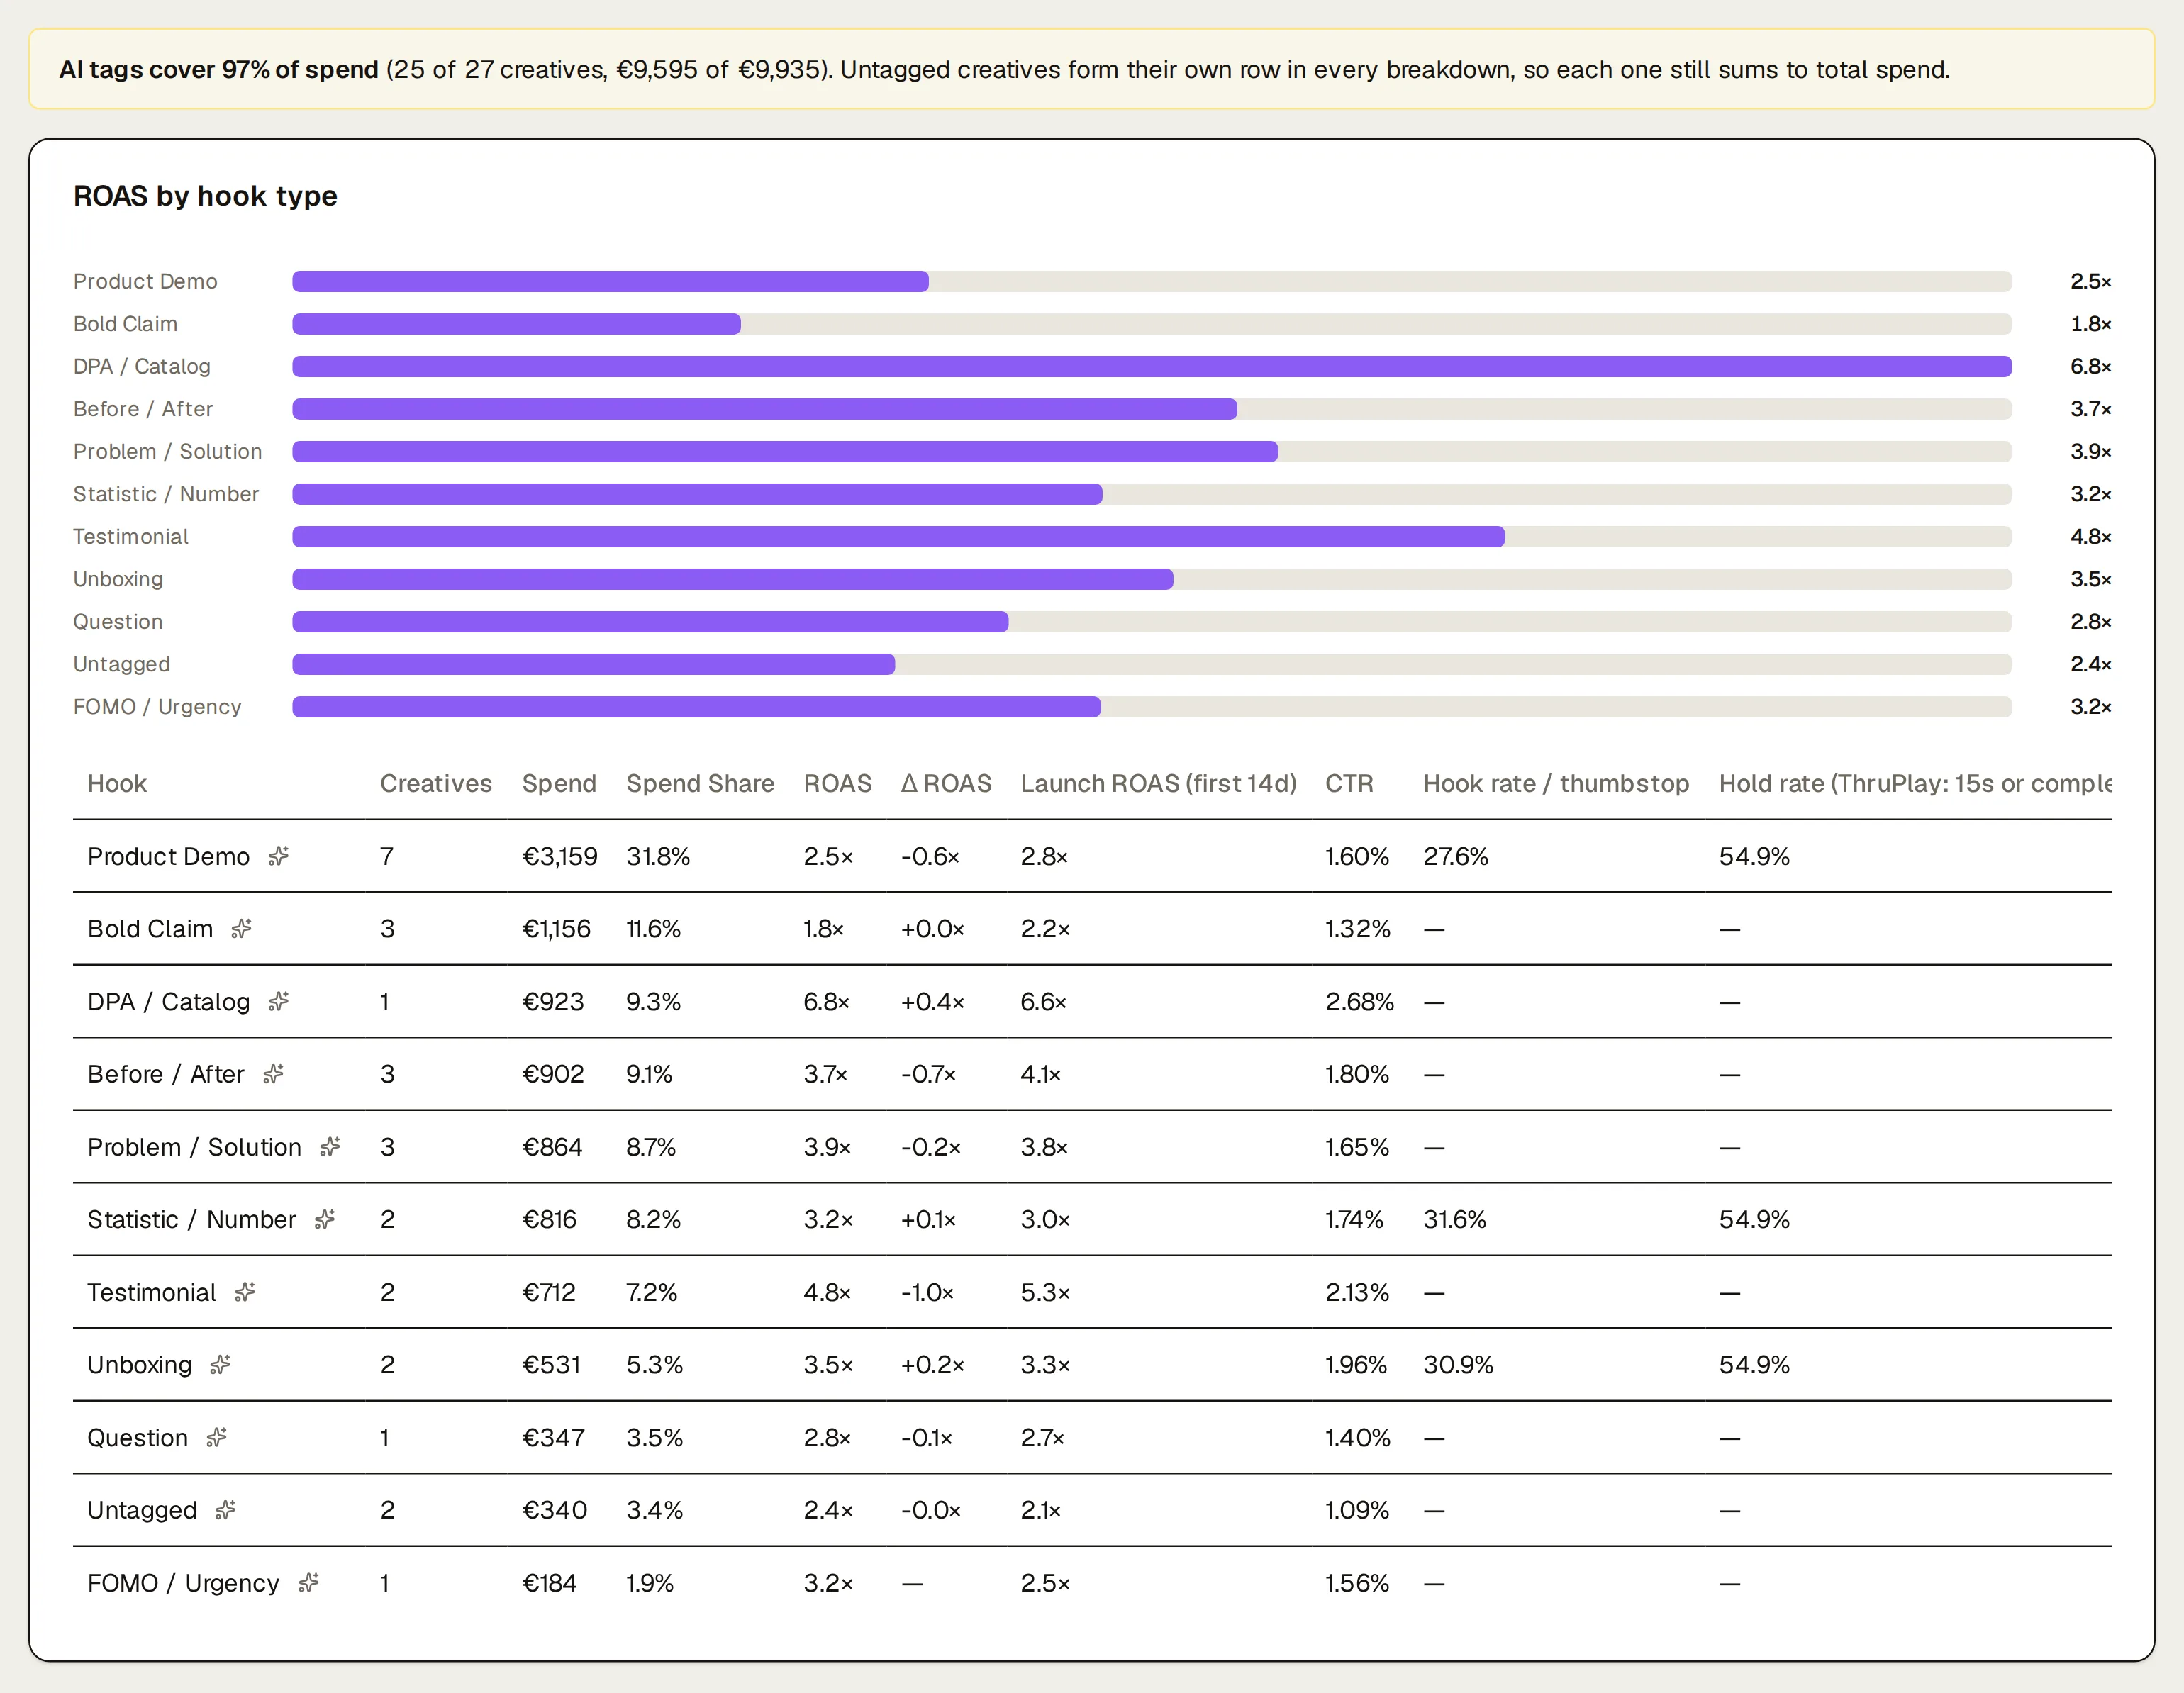The image size is (2184, 1693).
Task: Click the DPA / Catalog 6.8× chart bar
Action: point(1151,367)
